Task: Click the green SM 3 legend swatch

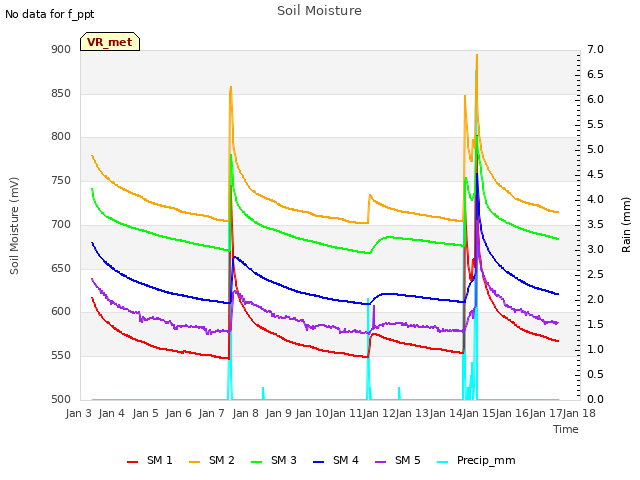Action: point(257,462)
